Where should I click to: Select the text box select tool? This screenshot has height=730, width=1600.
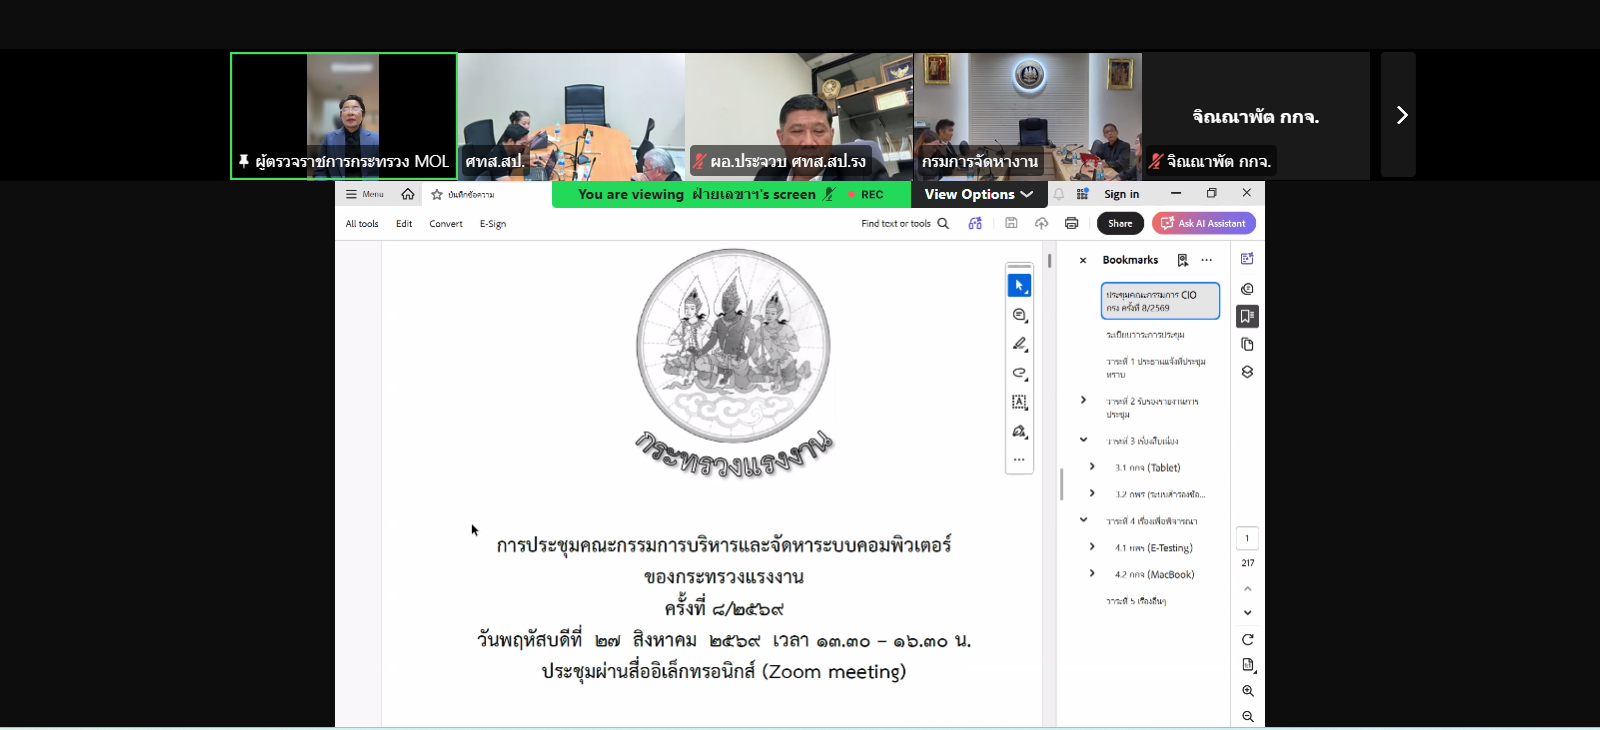1019,402
